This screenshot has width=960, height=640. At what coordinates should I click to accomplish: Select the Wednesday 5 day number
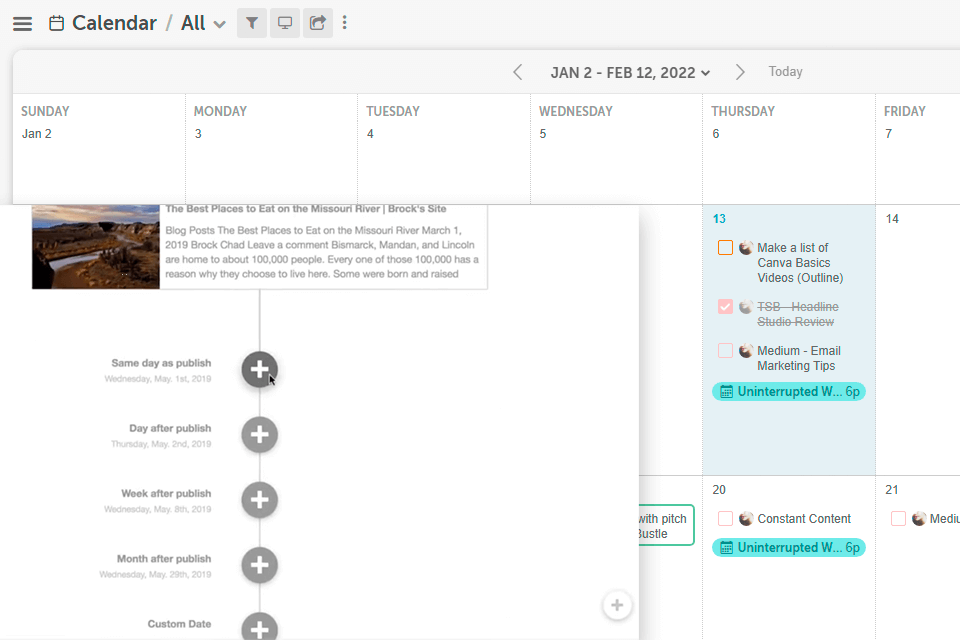coord(543,134)
